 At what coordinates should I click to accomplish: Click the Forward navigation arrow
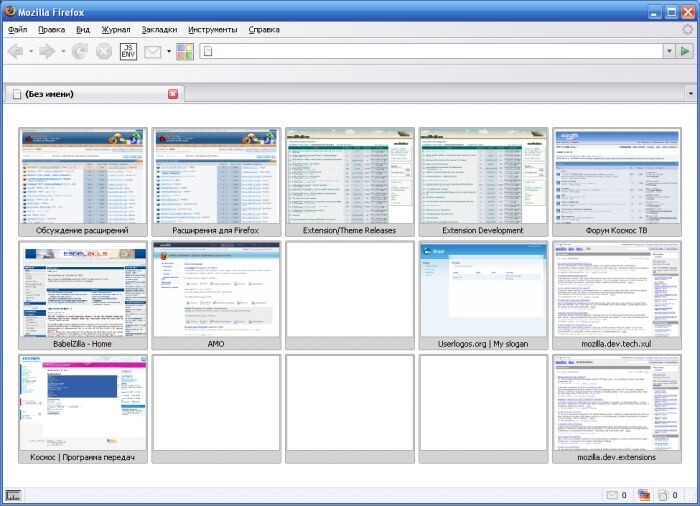(x=47, y=51)
